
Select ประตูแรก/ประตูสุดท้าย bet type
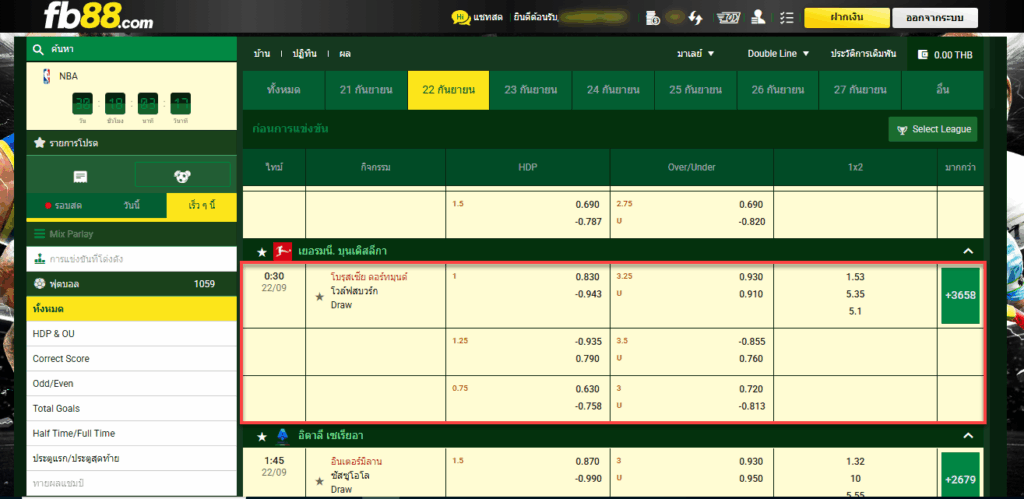pos(131,459)
